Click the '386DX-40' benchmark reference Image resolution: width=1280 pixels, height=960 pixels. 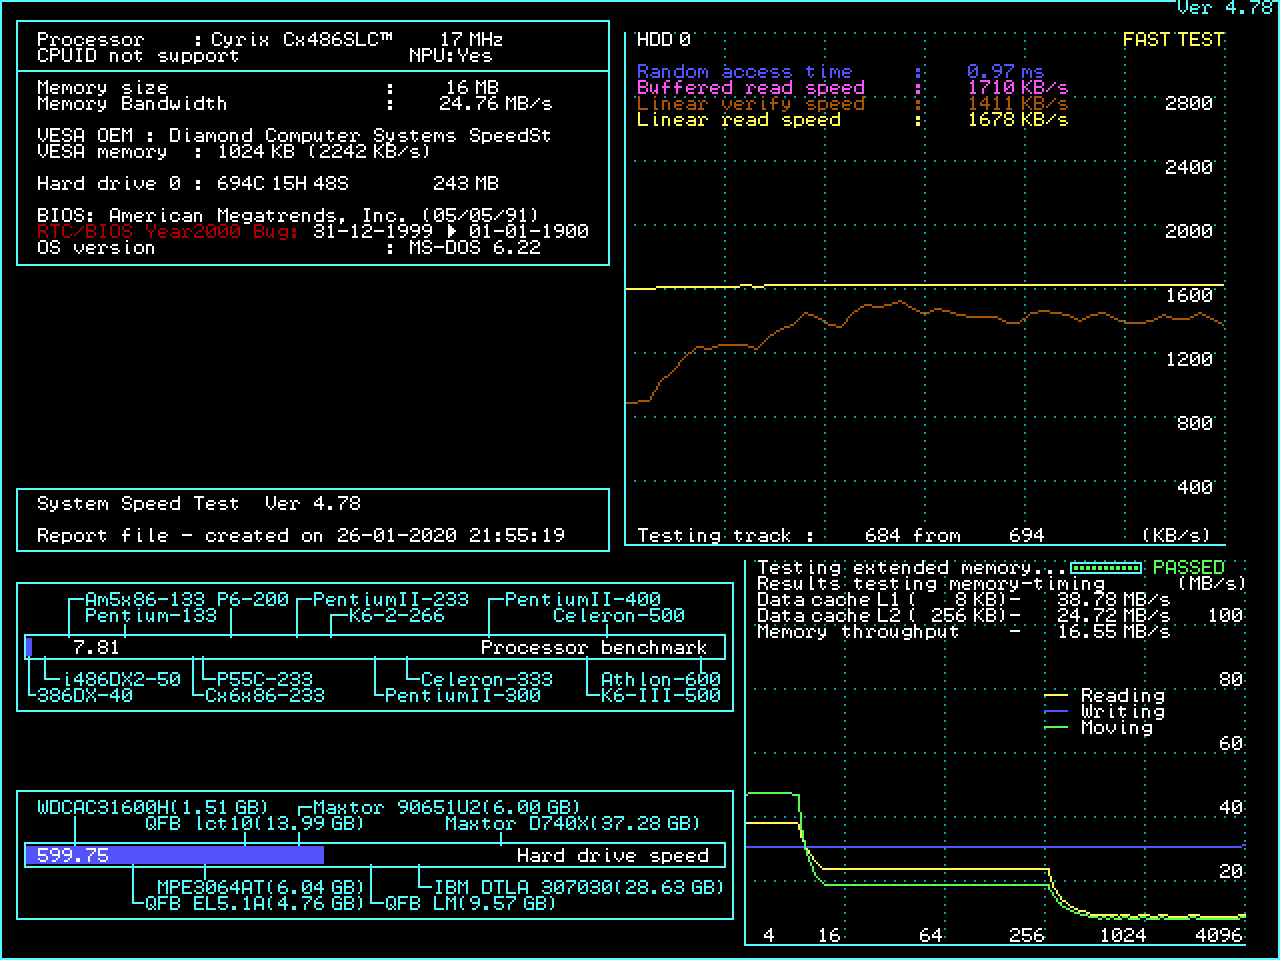pos(85,696)
